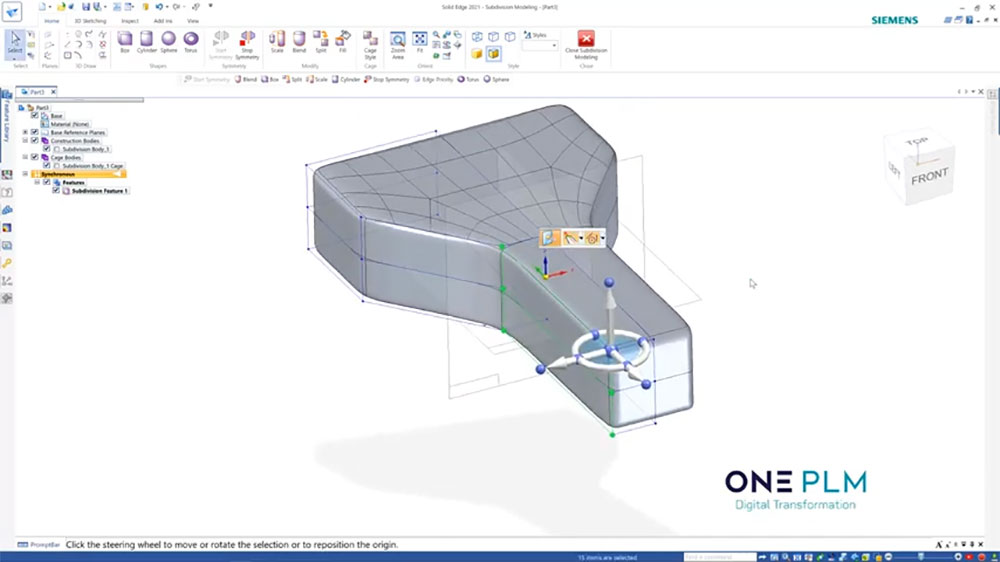Activate the Scale tool in Modify group
Image resolution: width=1000 pixels, height=562 pixels.
[277, 42]
